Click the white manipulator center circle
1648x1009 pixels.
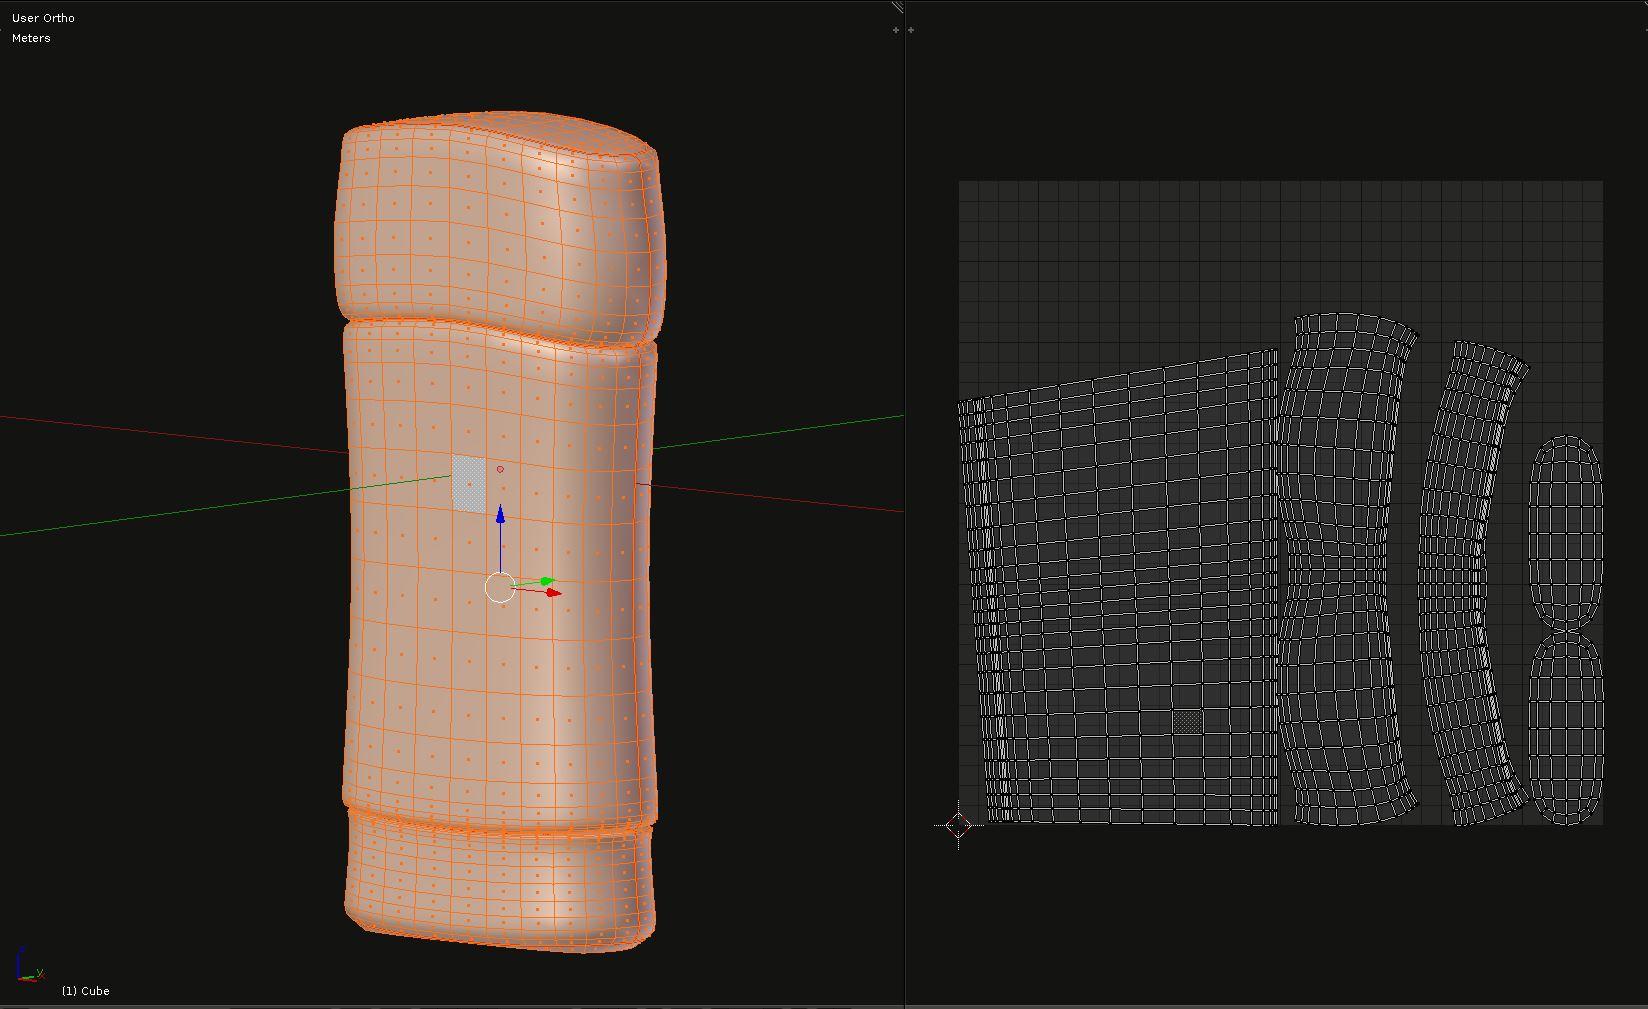click(500, 588)
